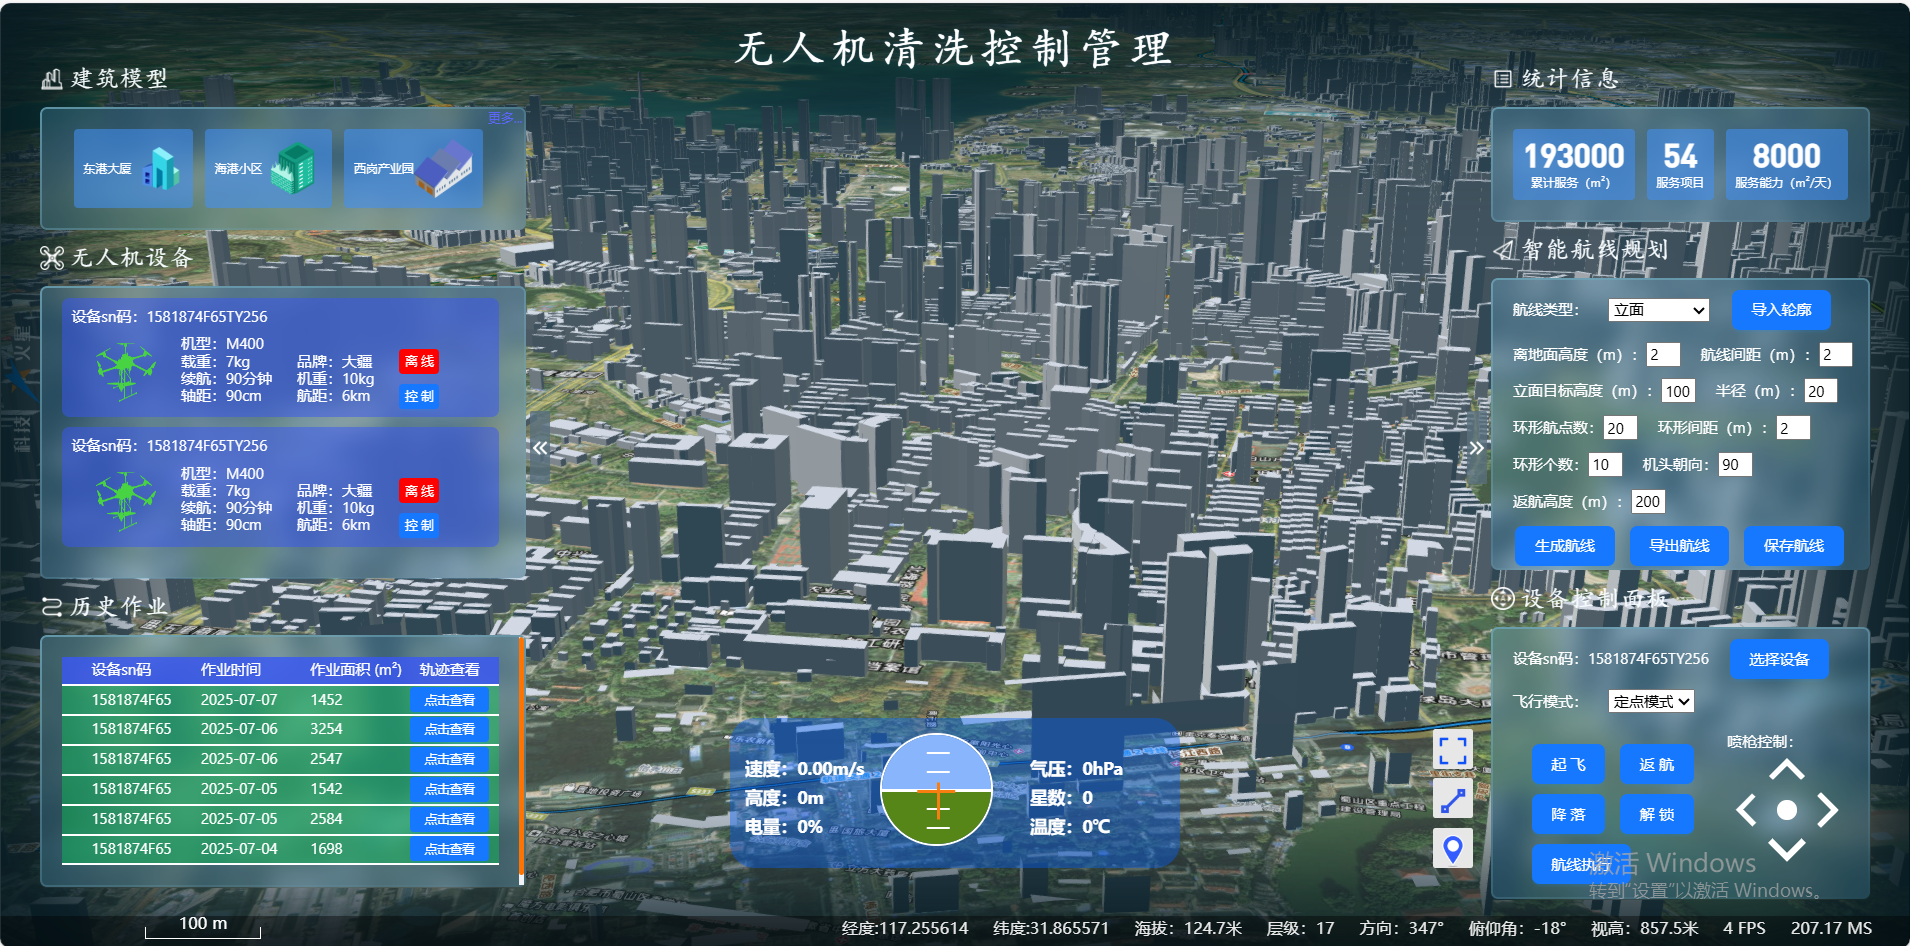Click the location pin marker icon

pos(1452,849)
